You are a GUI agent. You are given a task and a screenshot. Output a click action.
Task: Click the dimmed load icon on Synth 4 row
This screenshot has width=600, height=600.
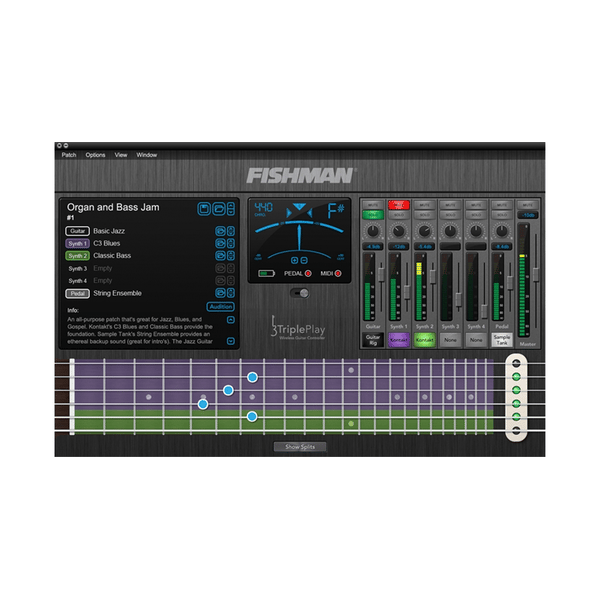[x=220, y=280]
